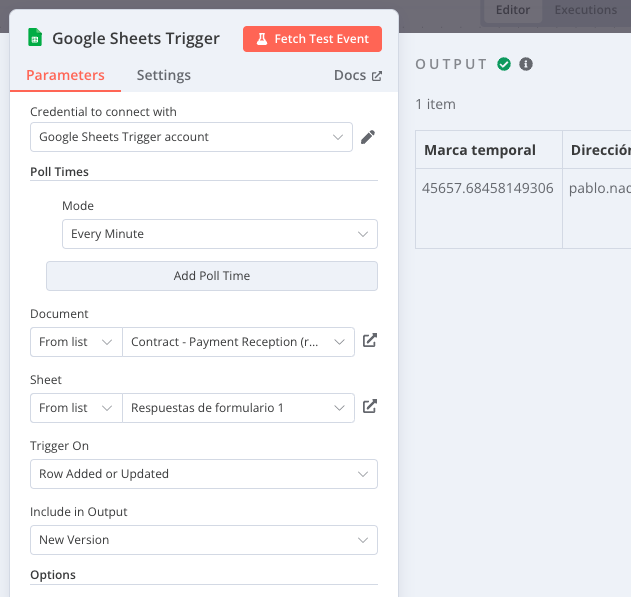Image resolution: width=631 pixels, height=597 pixels.
Task: Switch to the Parameters tab
Action: click(x=65, y=75)
